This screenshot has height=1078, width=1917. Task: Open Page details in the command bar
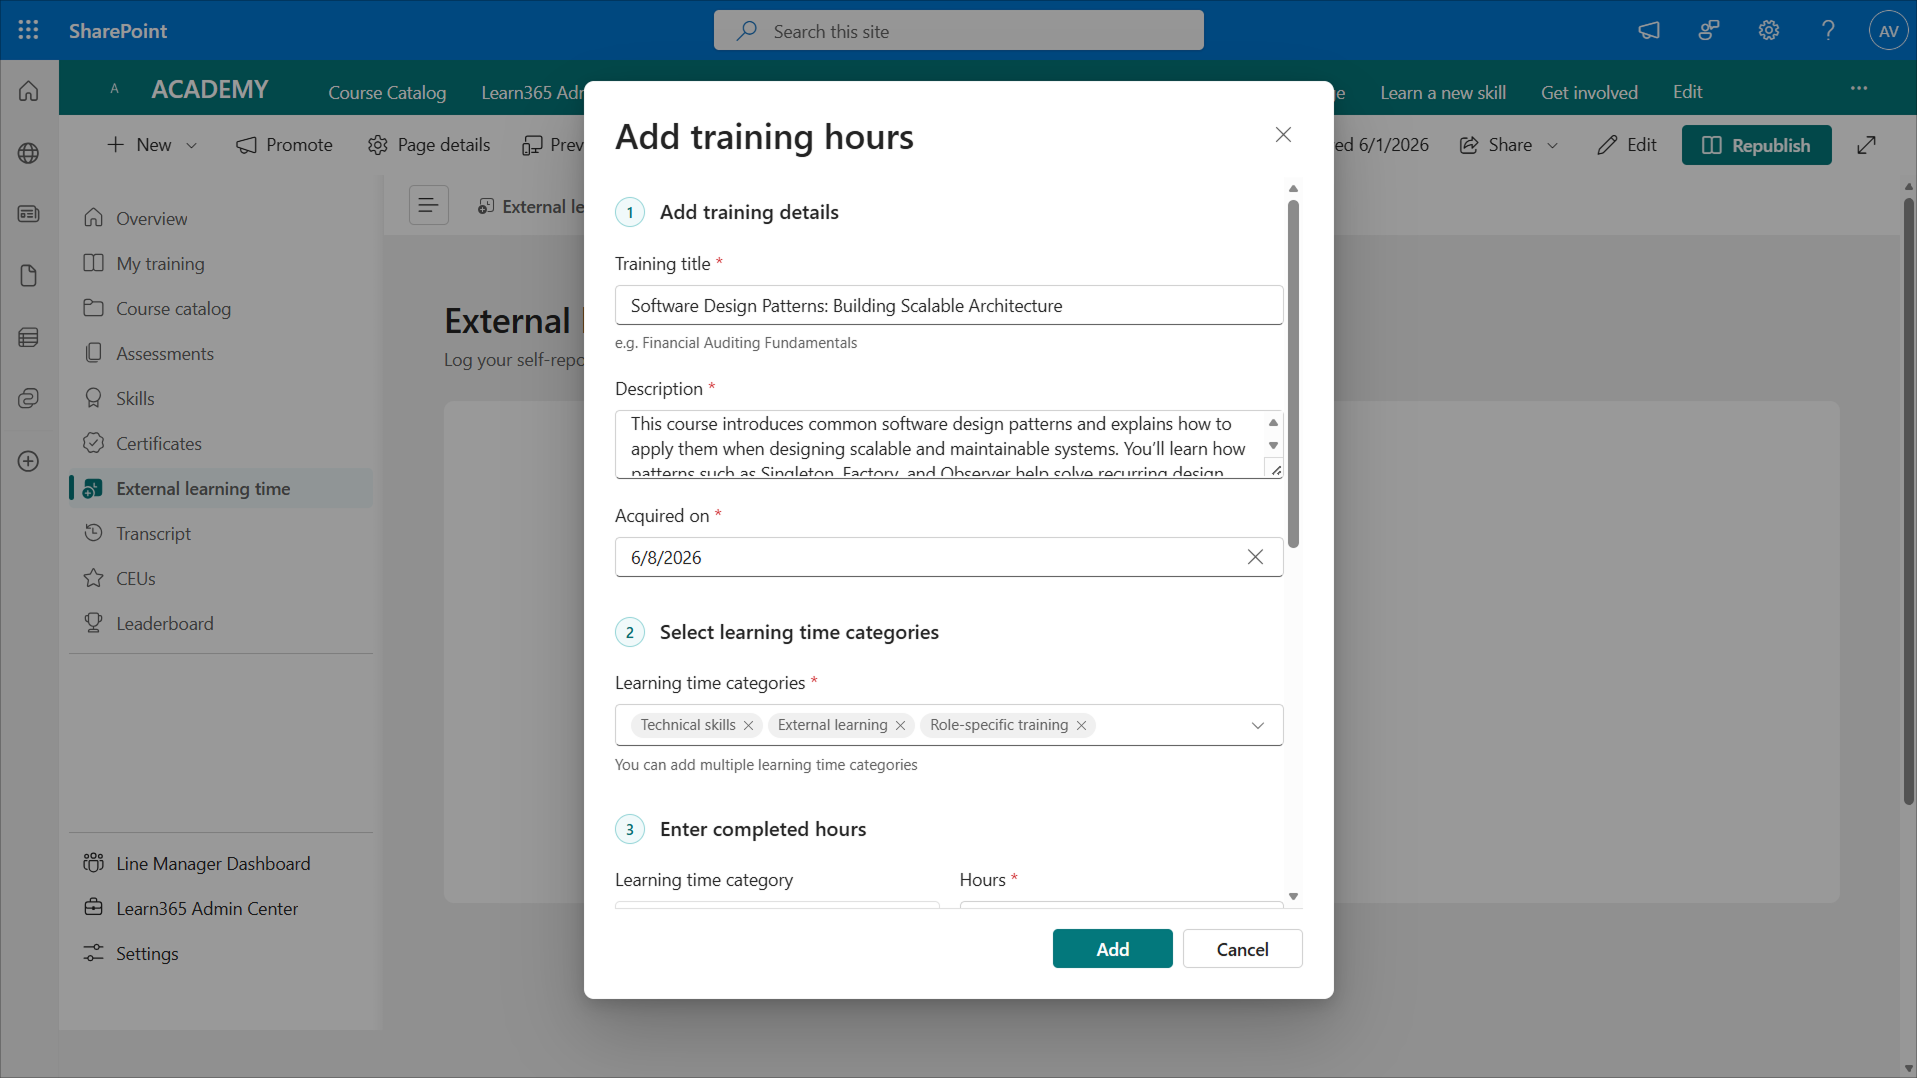click(x=429, y=145)
